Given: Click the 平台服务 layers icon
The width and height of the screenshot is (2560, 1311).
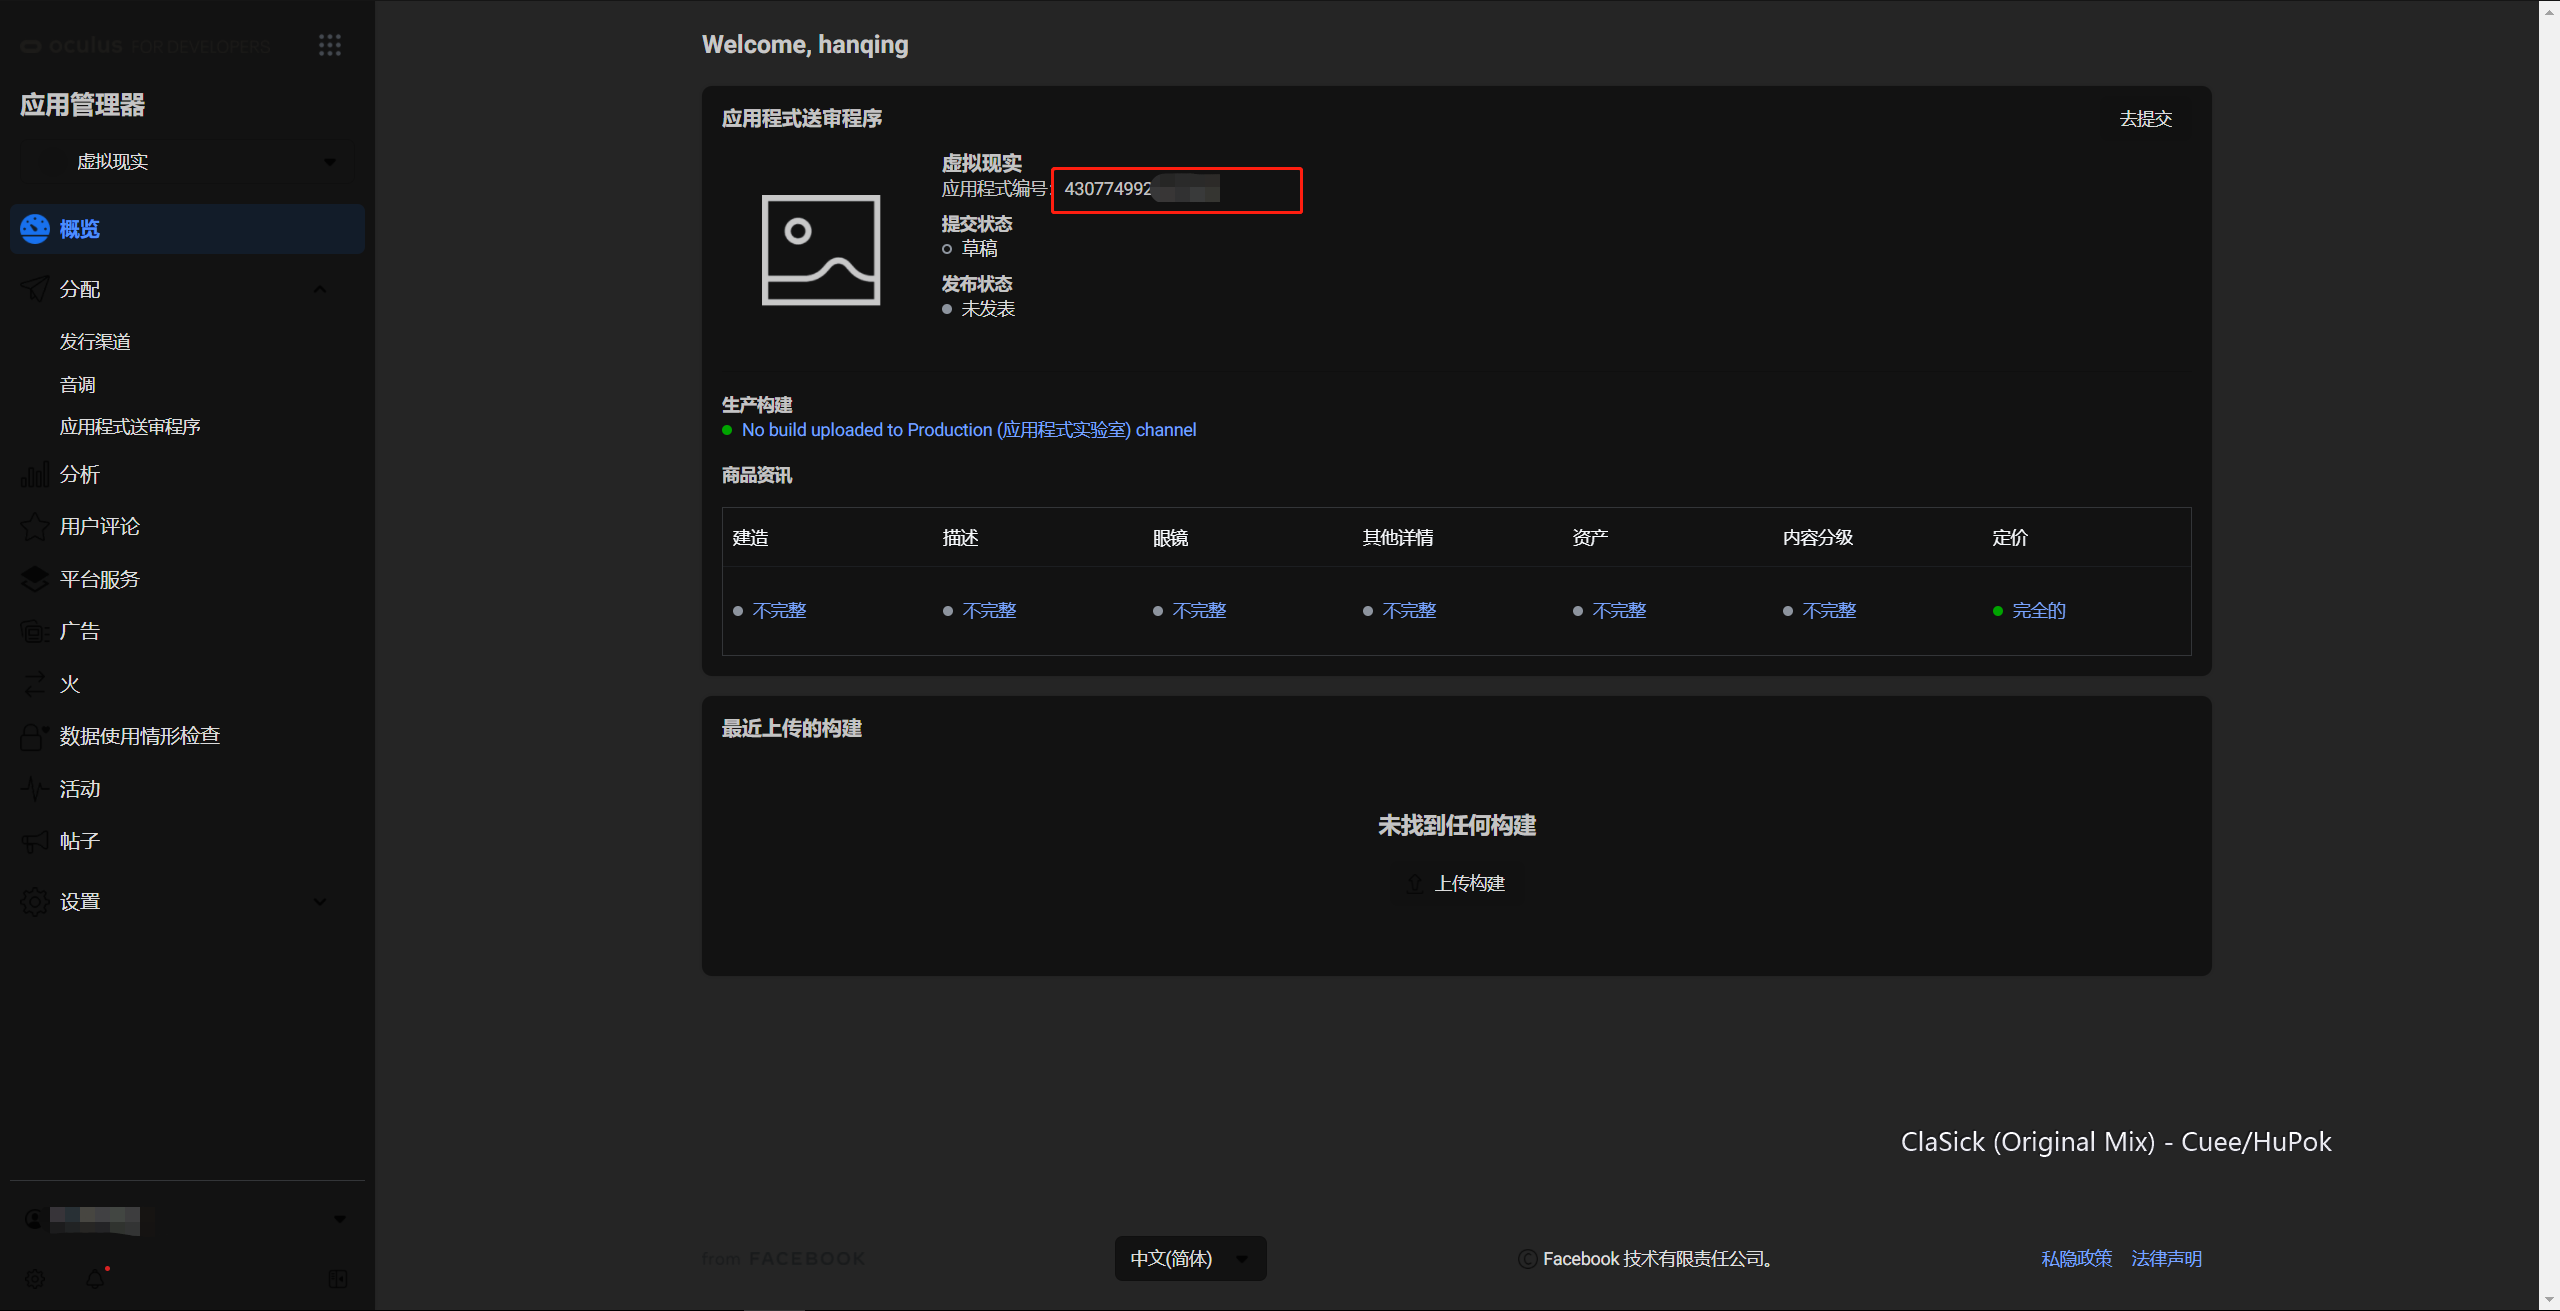Looking at the screenshot, I should point(35,580).
